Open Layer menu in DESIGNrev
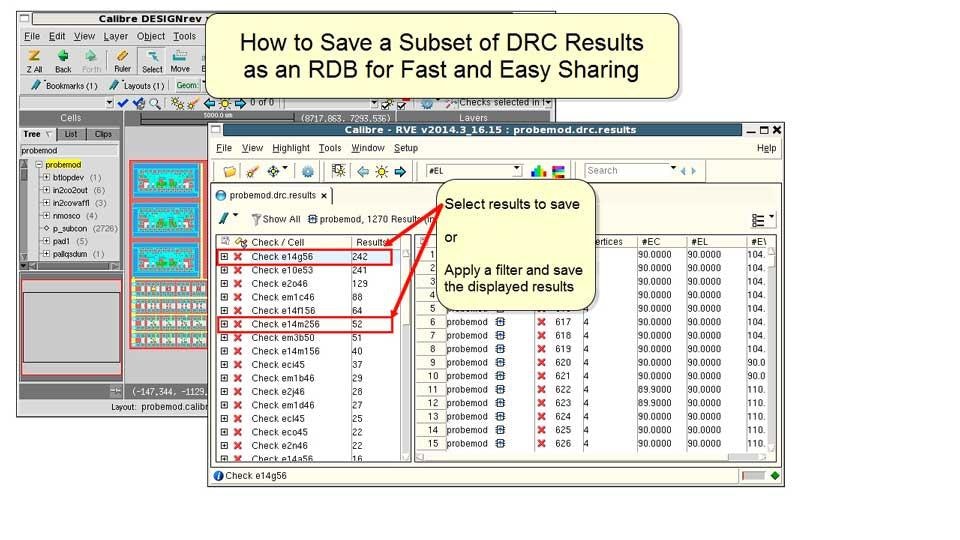Screen dimensions: 960x540 click(116, 37)
